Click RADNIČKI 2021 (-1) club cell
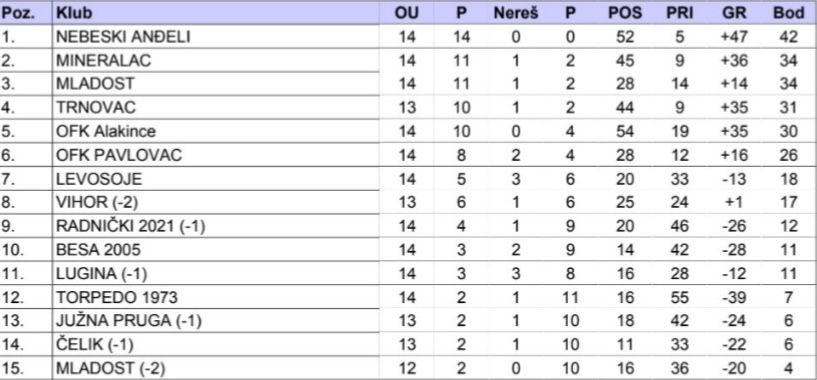 click(x=216, y=226)
